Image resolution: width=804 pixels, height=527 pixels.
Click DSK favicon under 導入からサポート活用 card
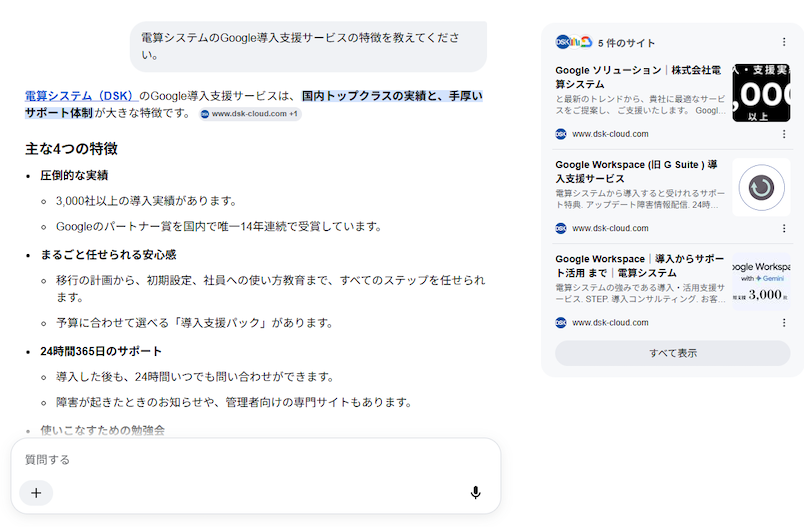[561, 322]
